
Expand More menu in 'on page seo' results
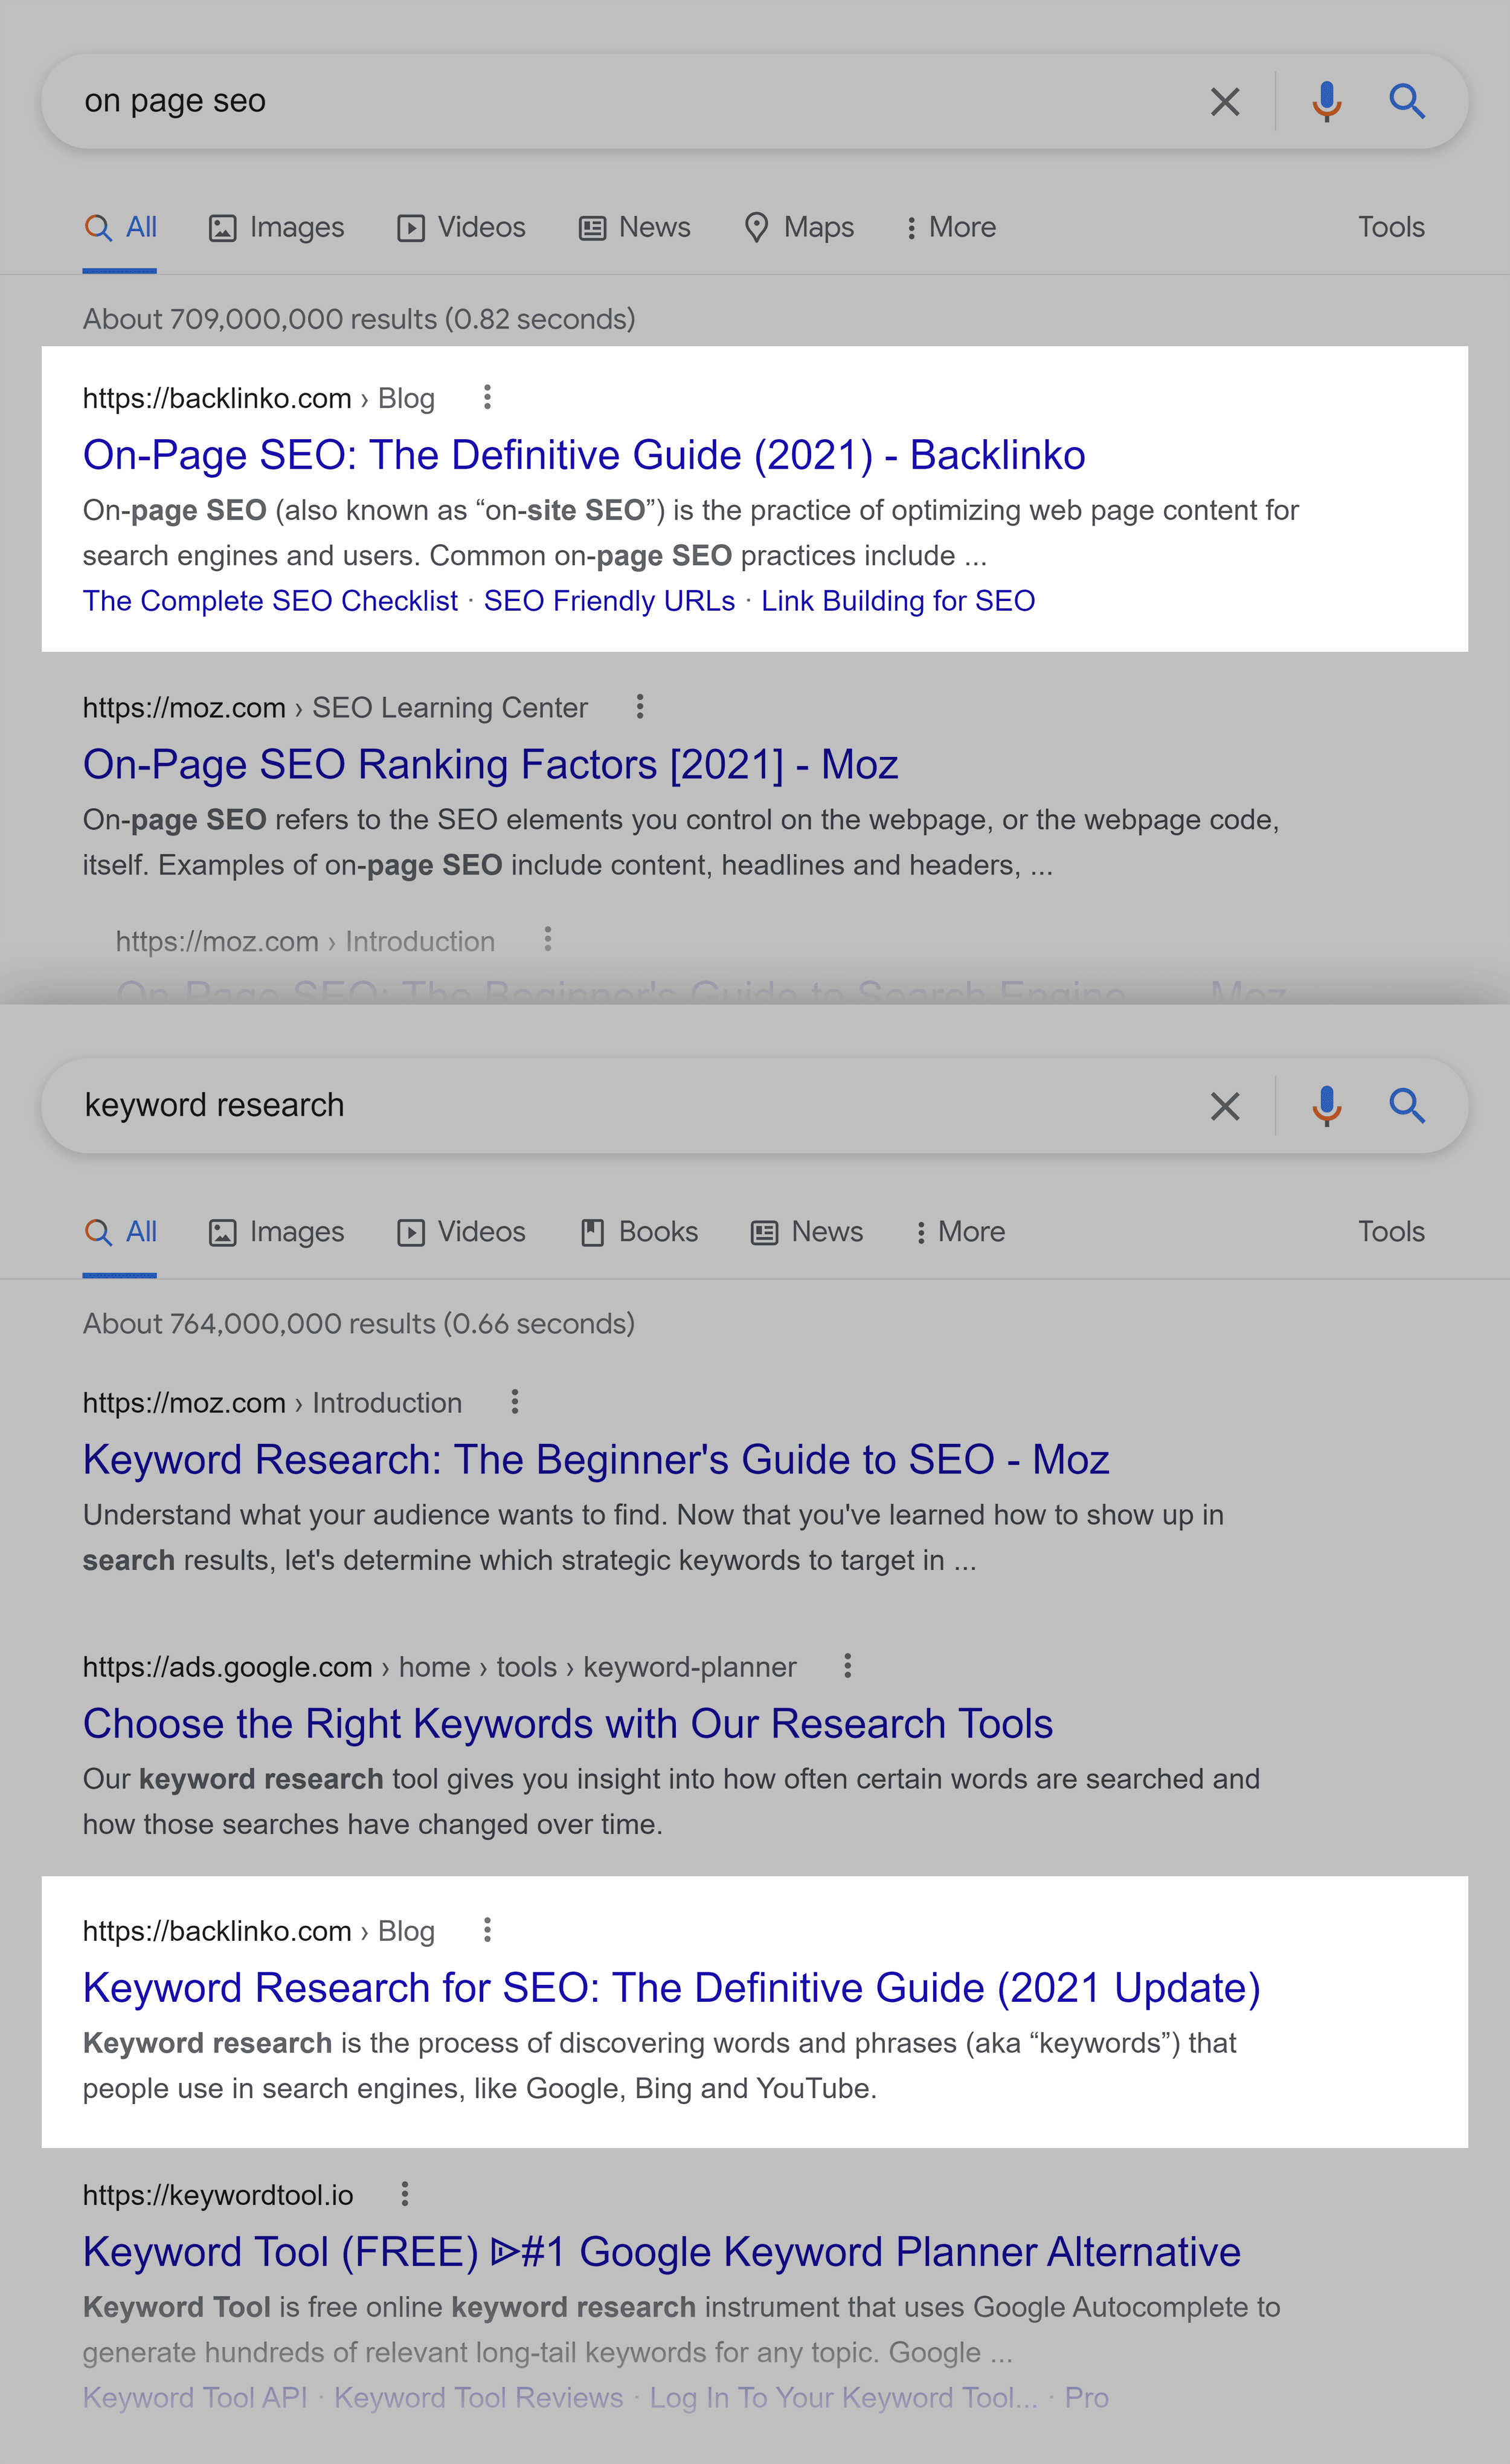[951, 227]
